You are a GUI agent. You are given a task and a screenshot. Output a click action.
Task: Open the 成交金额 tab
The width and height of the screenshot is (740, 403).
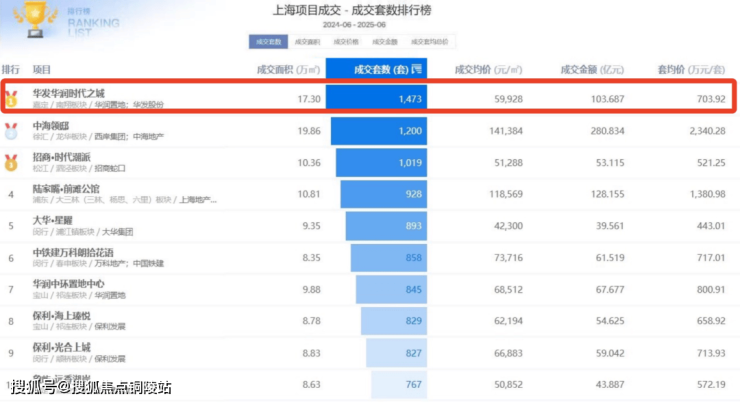[385, 42]
